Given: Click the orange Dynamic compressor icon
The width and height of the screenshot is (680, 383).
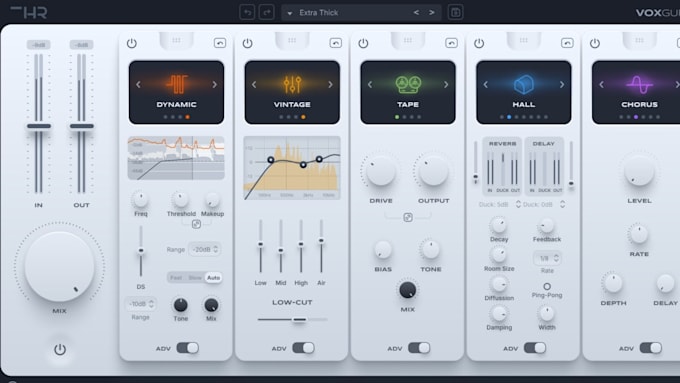Looking at the screenshot, I should 177,84.
